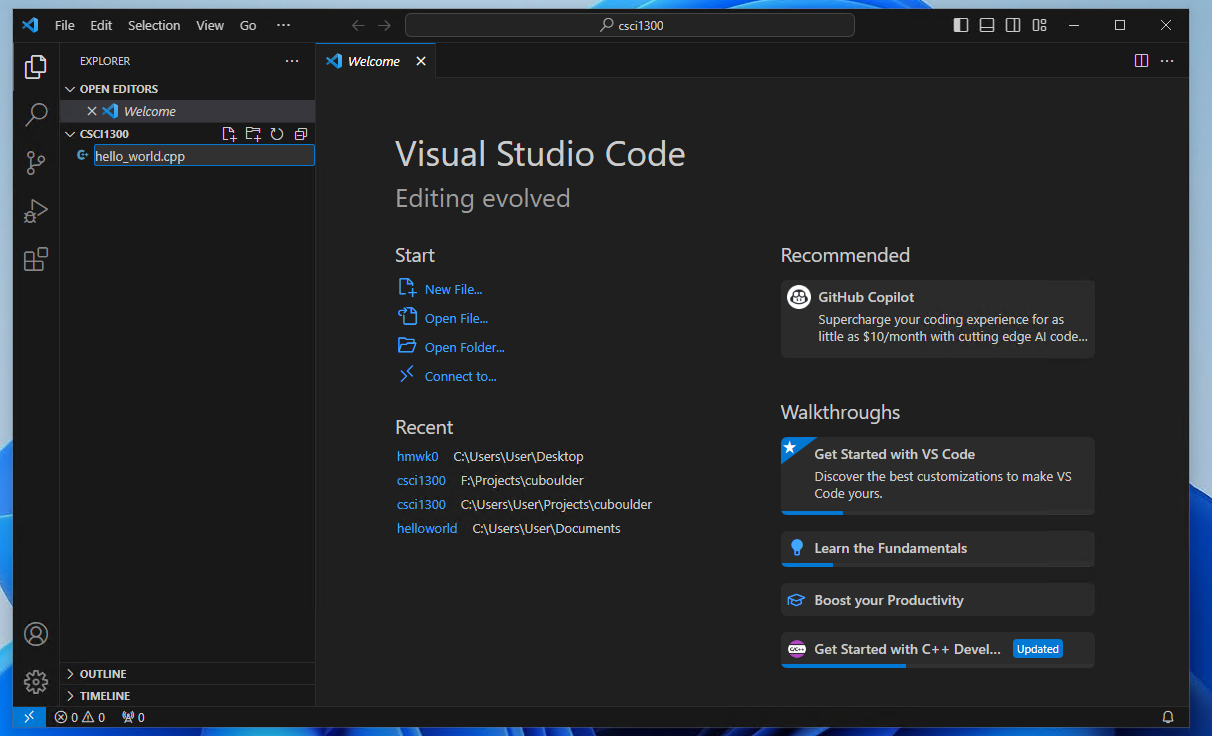Click the New File icon in CSCI1300 header
This screenshot has width=1212, height=736.
click(x=229, y=134)
